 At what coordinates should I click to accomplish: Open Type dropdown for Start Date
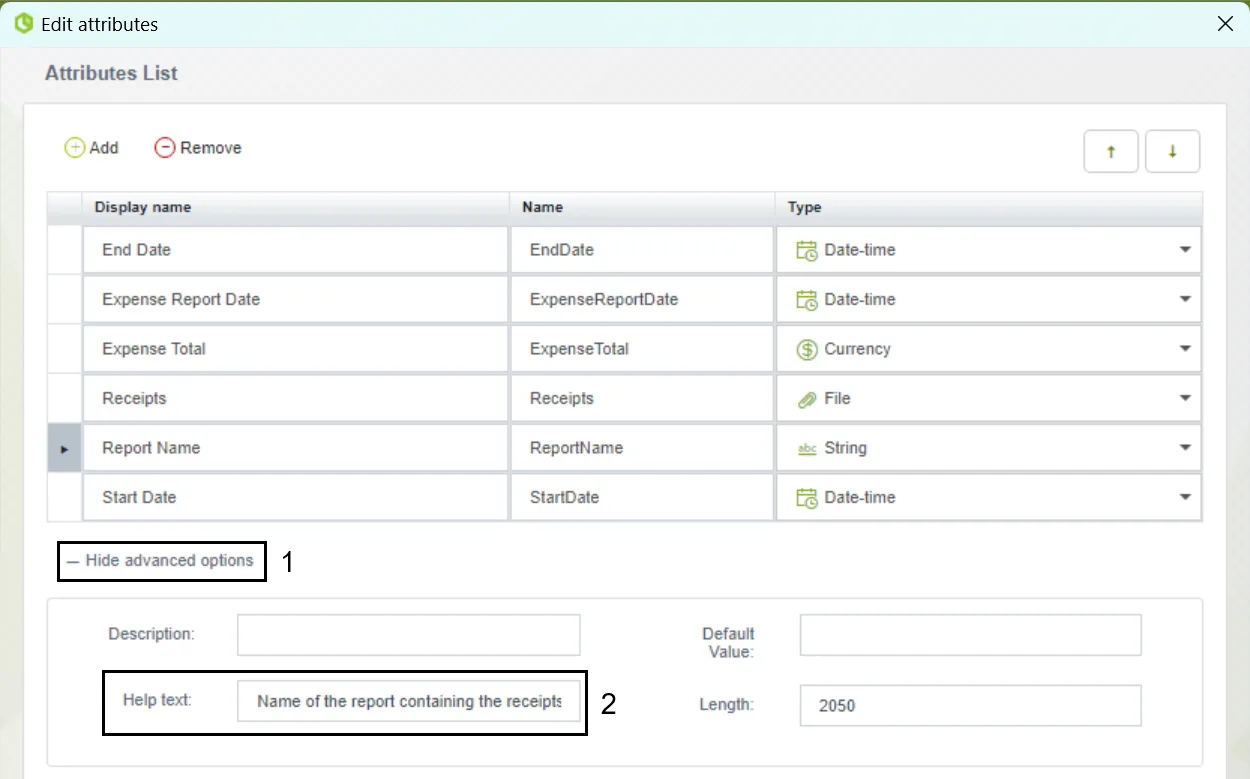(1185, 497)
